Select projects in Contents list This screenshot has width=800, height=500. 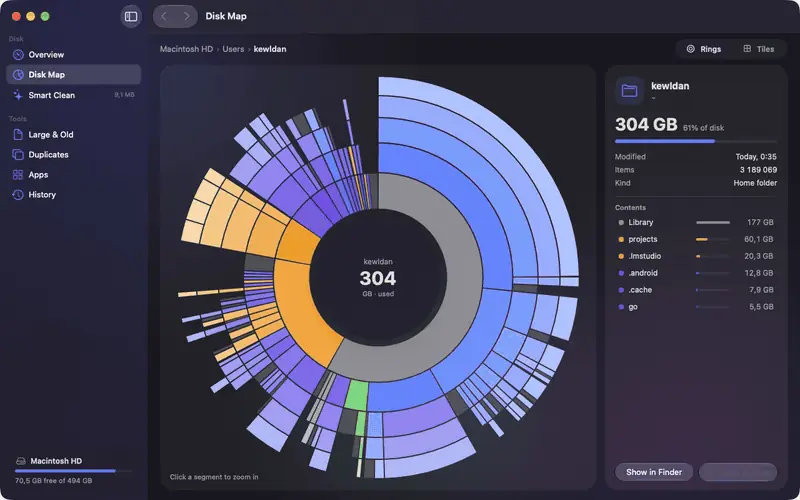696,239
